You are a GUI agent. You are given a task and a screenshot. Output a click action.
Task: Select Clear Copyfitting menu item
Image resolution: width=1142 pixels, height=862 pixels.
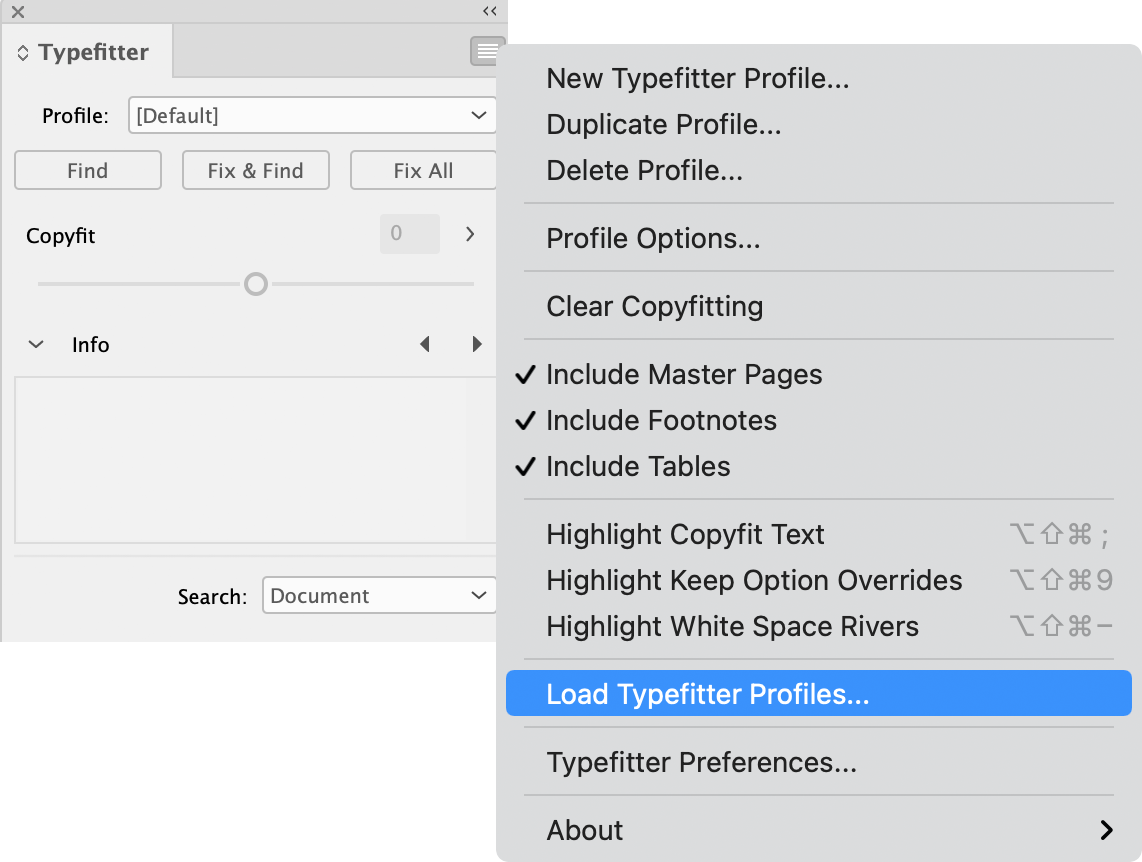(819, 306)
